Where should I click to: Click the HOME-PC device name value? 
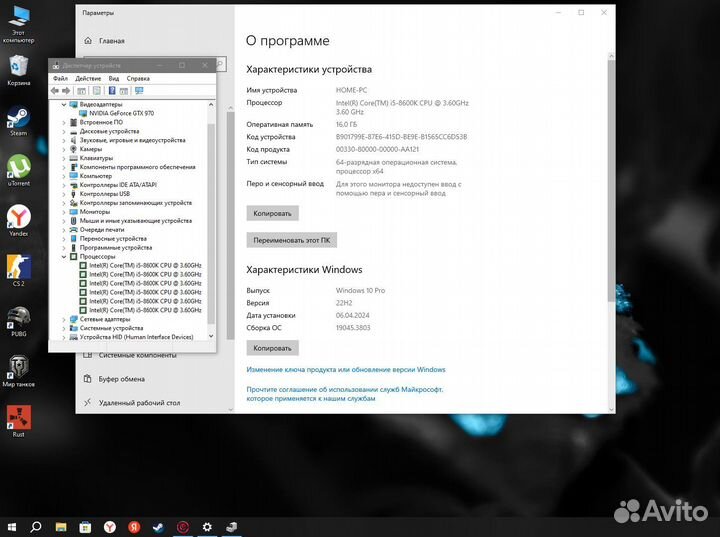click(x=351, y=90)
